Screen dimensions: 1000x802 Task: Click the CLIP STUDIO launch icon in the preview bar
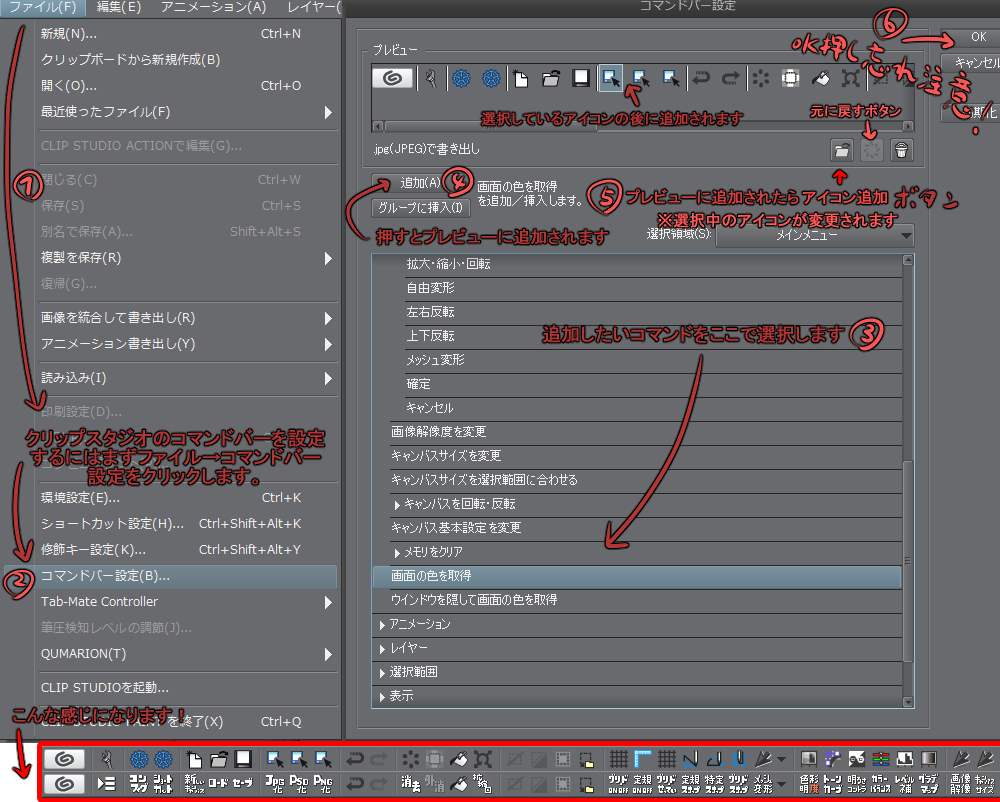point(392,78)
